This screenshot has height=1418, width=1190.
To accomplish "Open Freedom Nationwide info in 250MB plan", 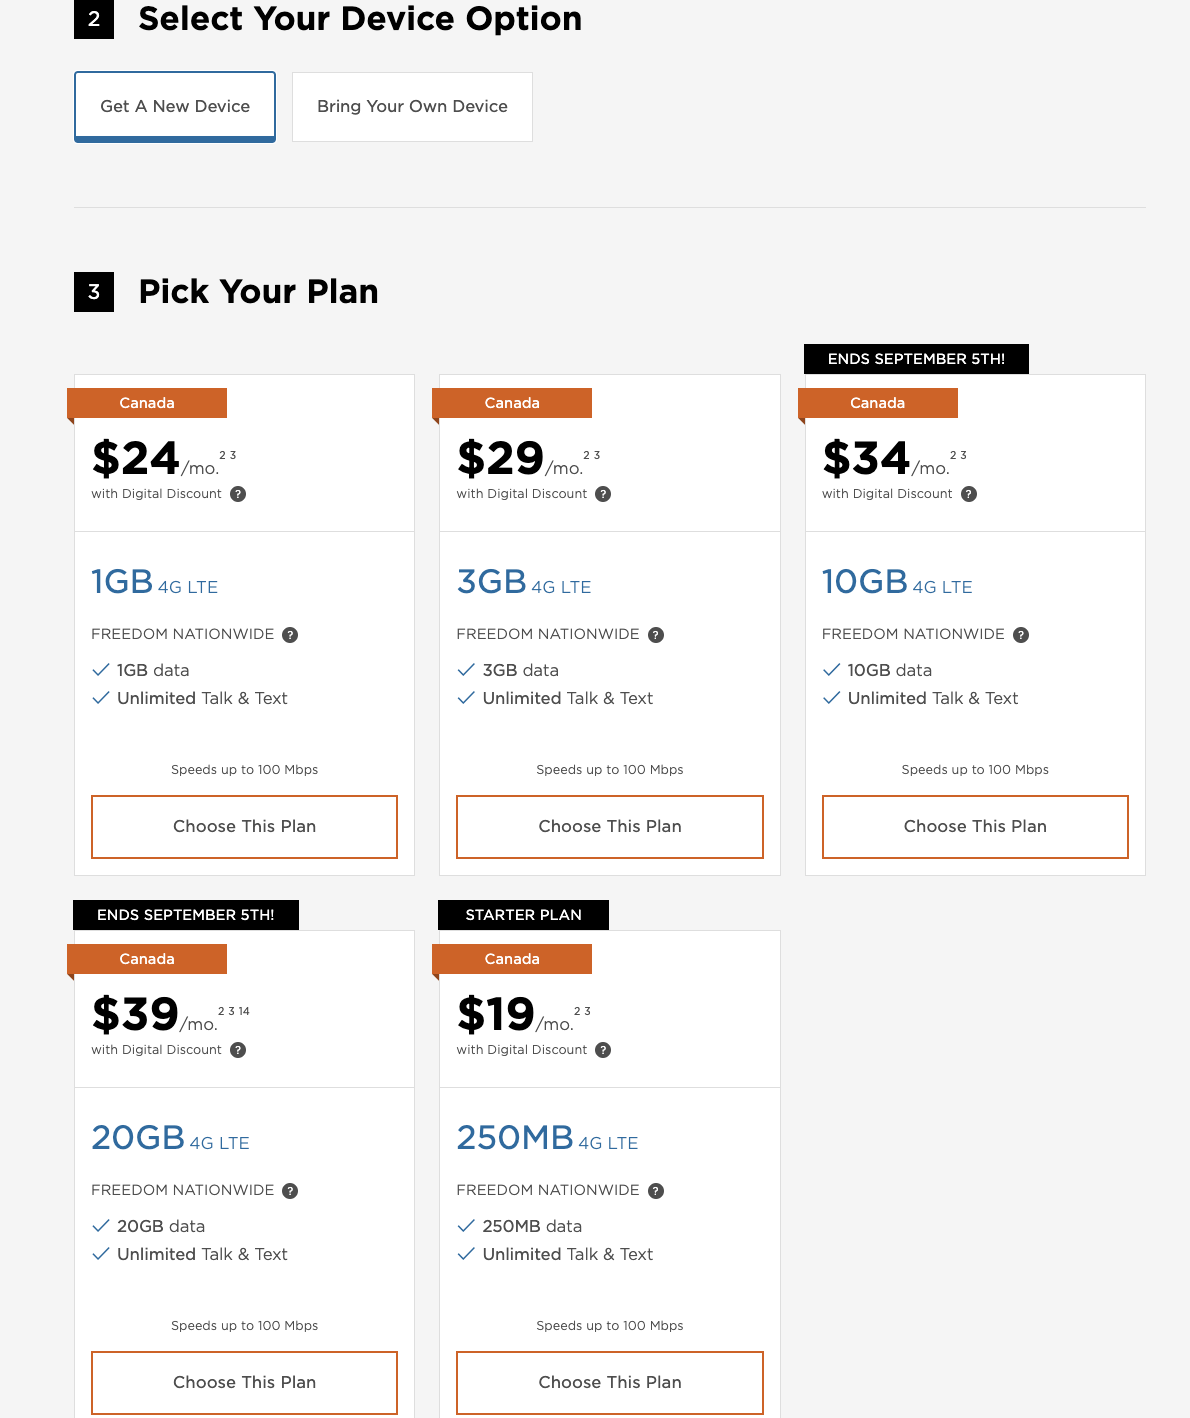I will 656,1191.
